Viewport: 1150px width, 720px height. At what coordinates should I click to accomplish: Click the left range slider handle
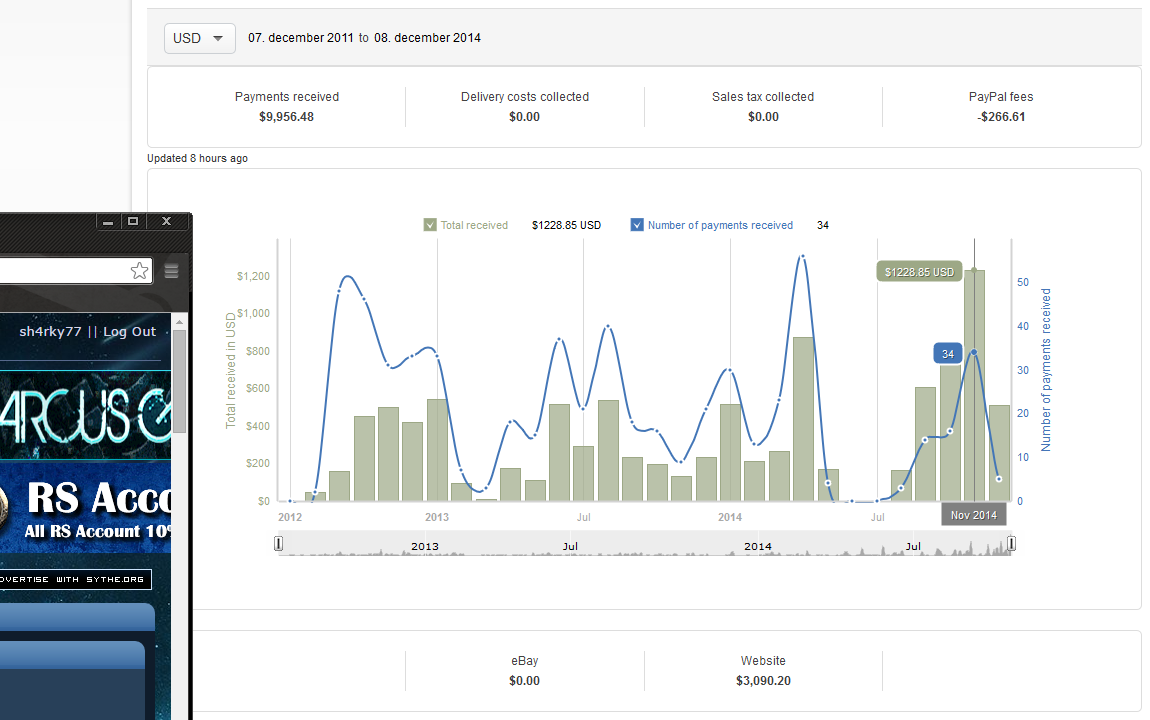click(279, 543)
